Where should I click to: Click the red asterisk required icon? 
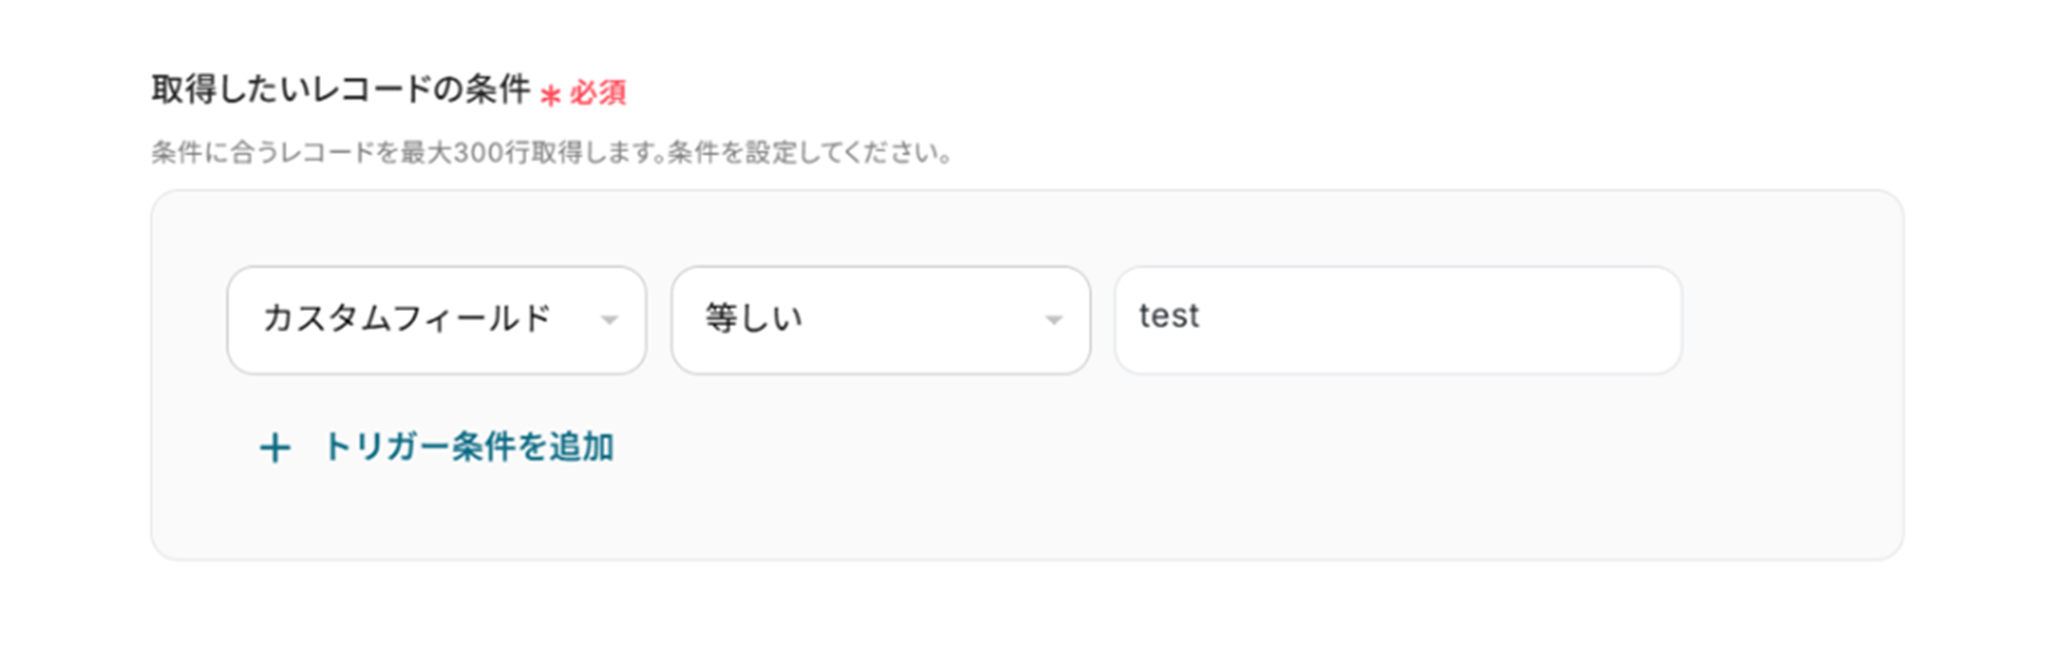550,95
